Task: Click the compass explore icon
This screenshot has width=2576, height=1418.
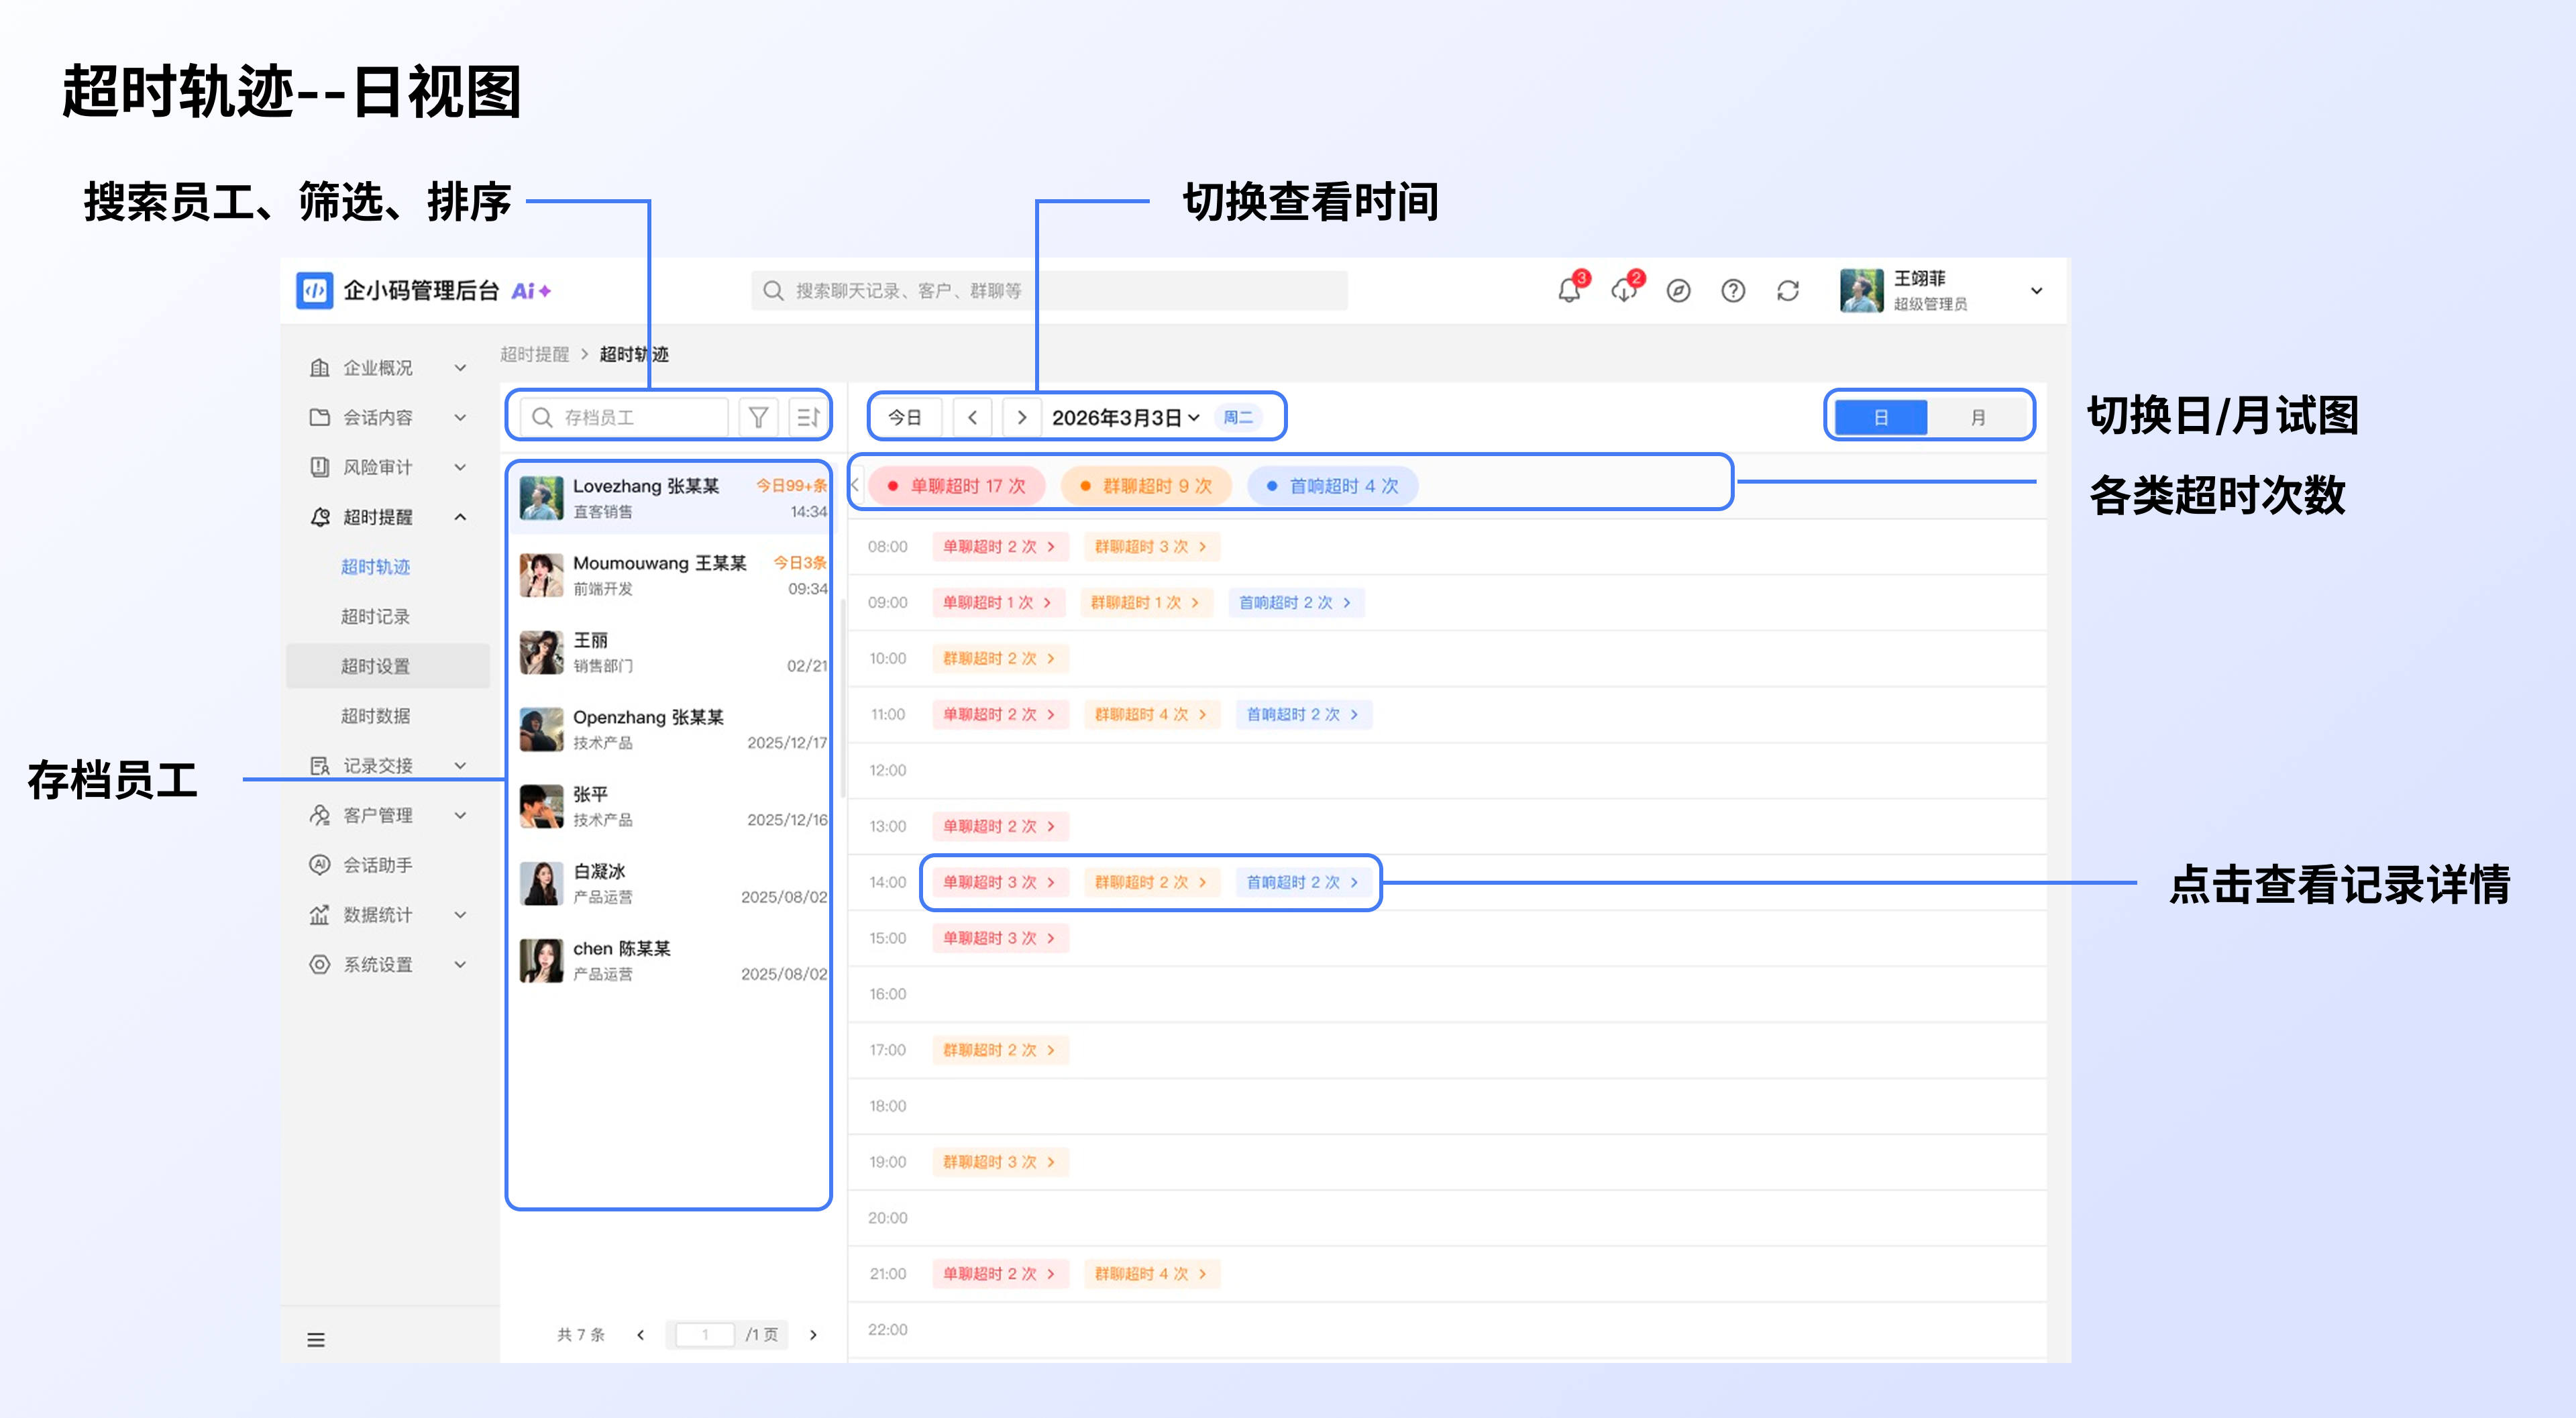Action: click(x=1678, y=291)
